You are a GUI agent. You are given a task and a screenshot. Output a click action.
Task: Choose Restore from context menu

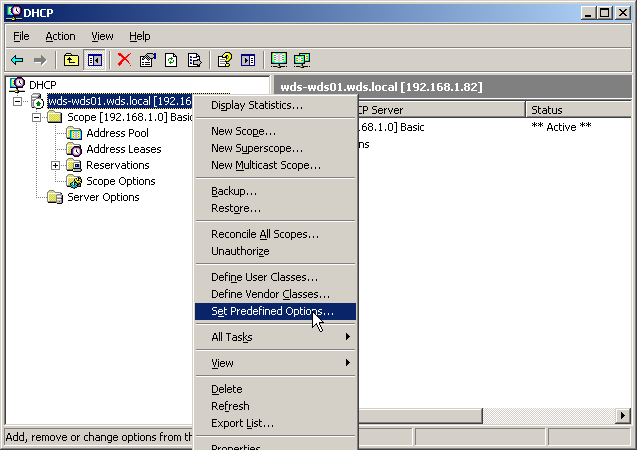coord(276,208)
